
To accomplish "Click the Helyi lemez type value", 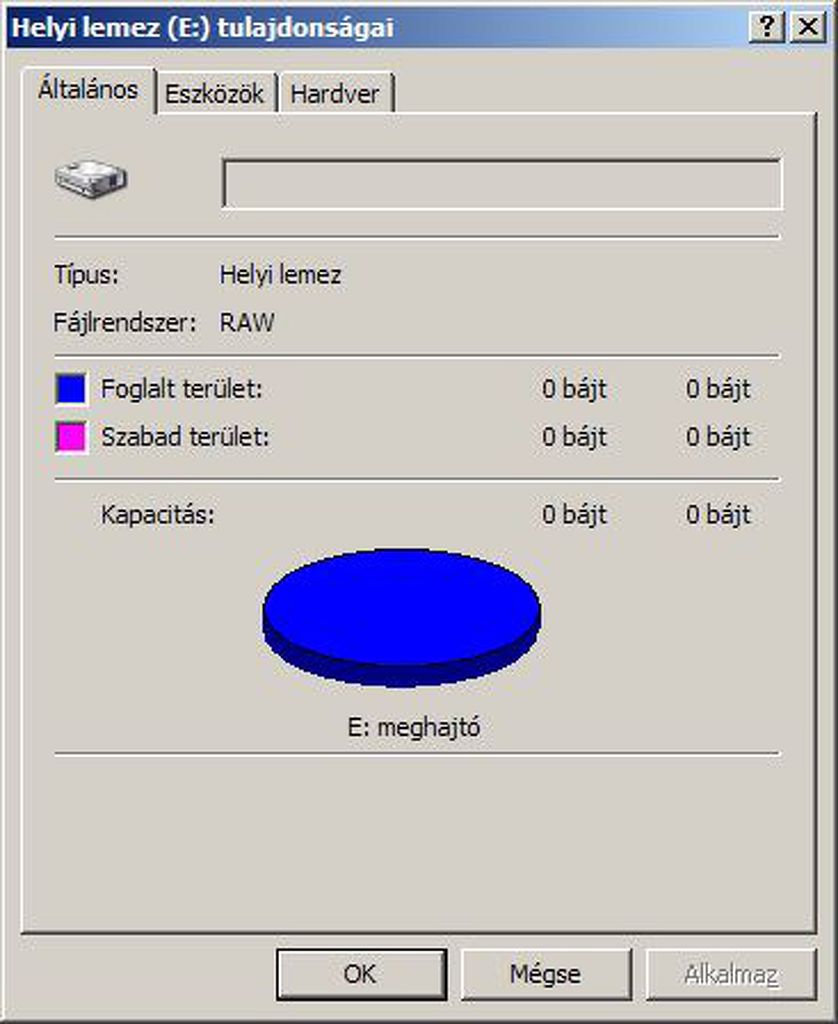I will (280, 275).
